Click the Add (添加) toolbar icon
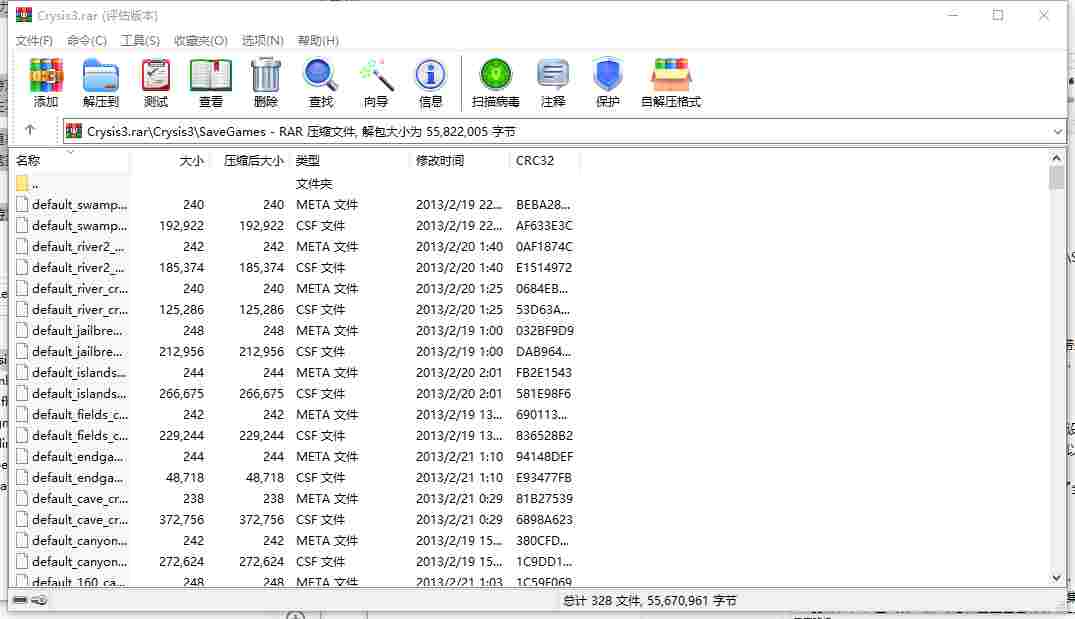Image resolution: width=1075 pixels, height=619 pixels. point(46,82)
